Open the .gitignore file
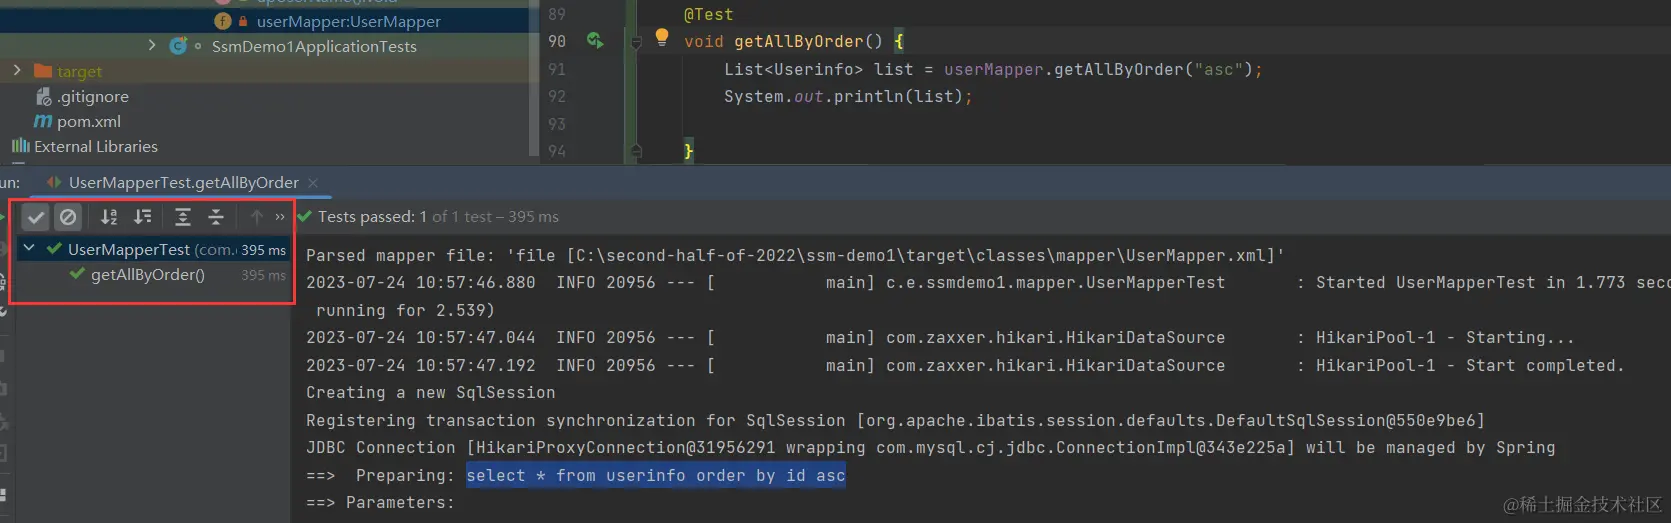Screen dimensions: 1671x523 point(92,97)
